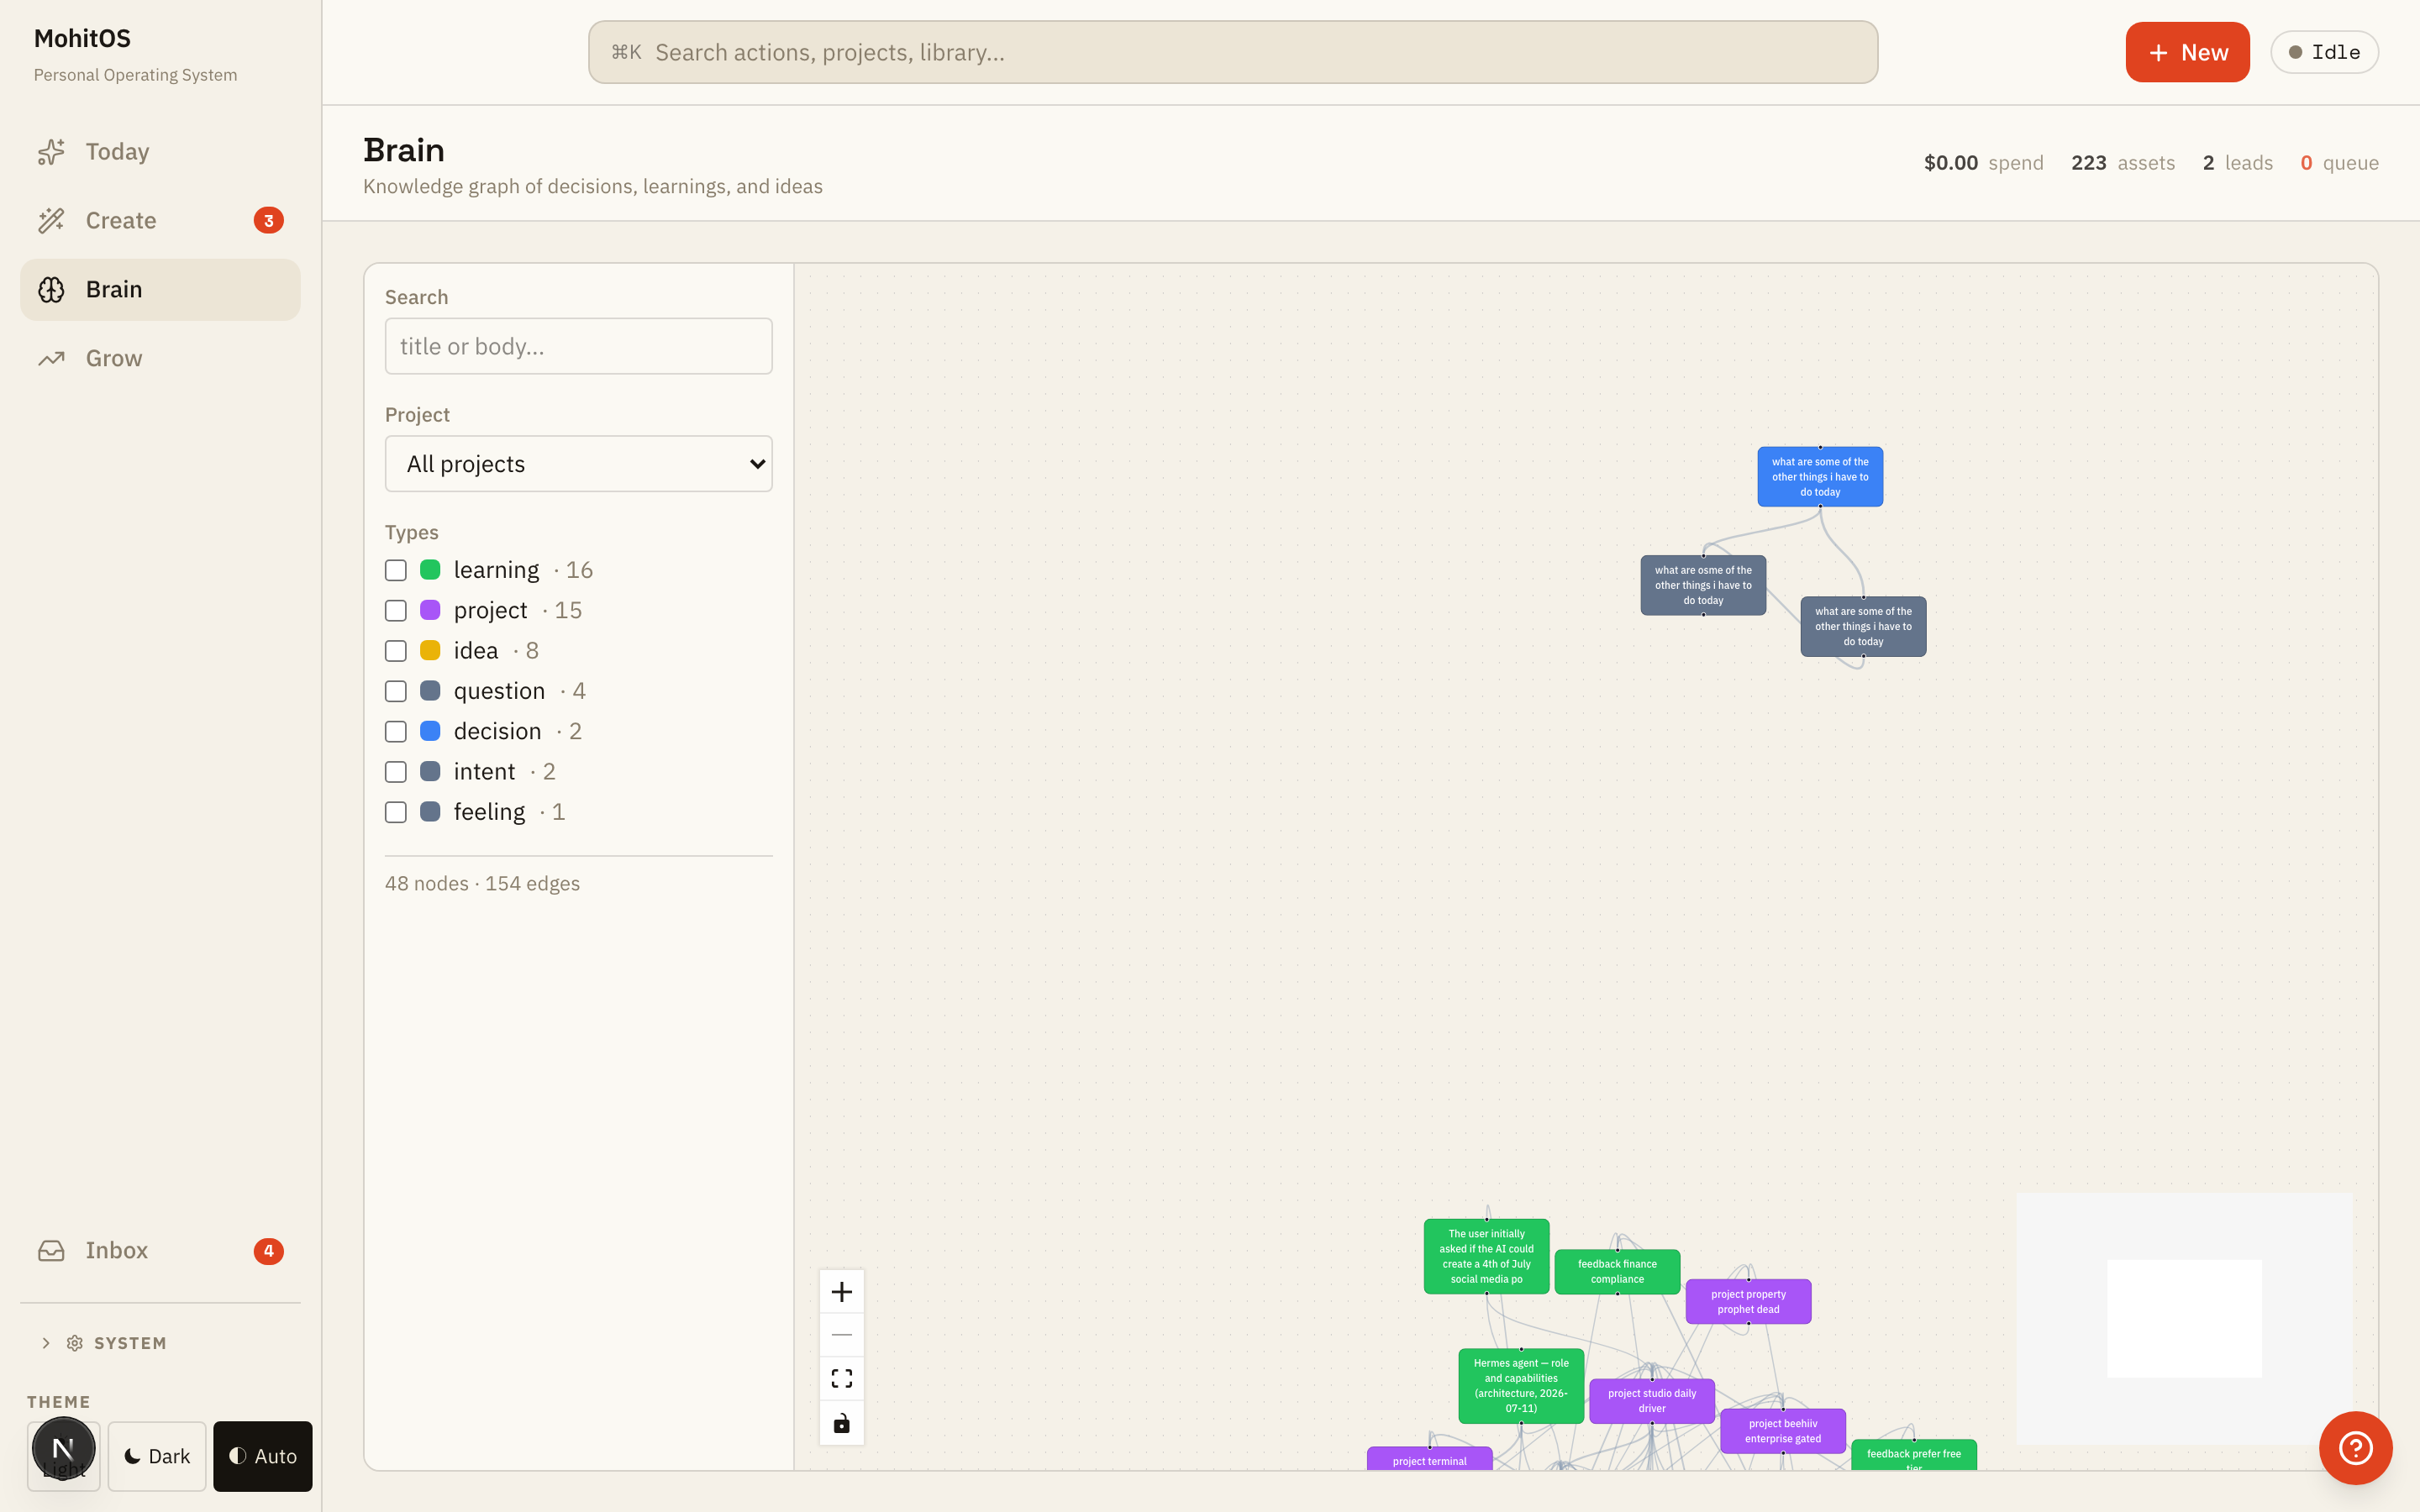The image size is (2420, 1512).
Task: Click the blue decision color swatch
Action: click(x=430, y=731)
